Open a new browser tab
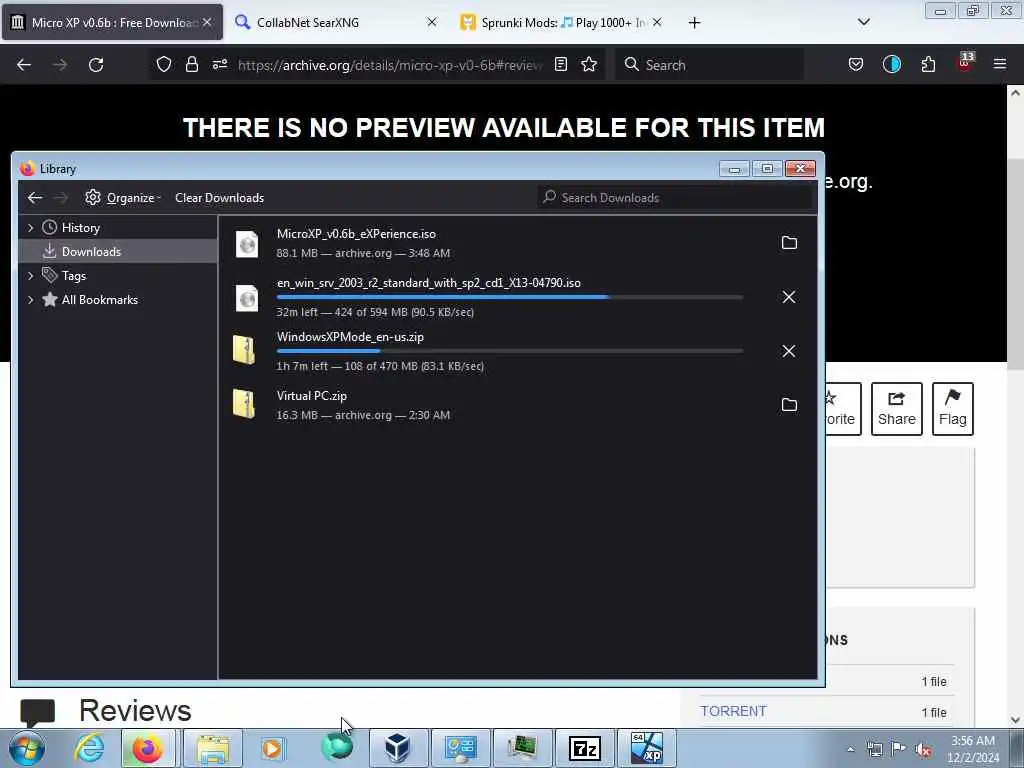 [x=694, y=23]
